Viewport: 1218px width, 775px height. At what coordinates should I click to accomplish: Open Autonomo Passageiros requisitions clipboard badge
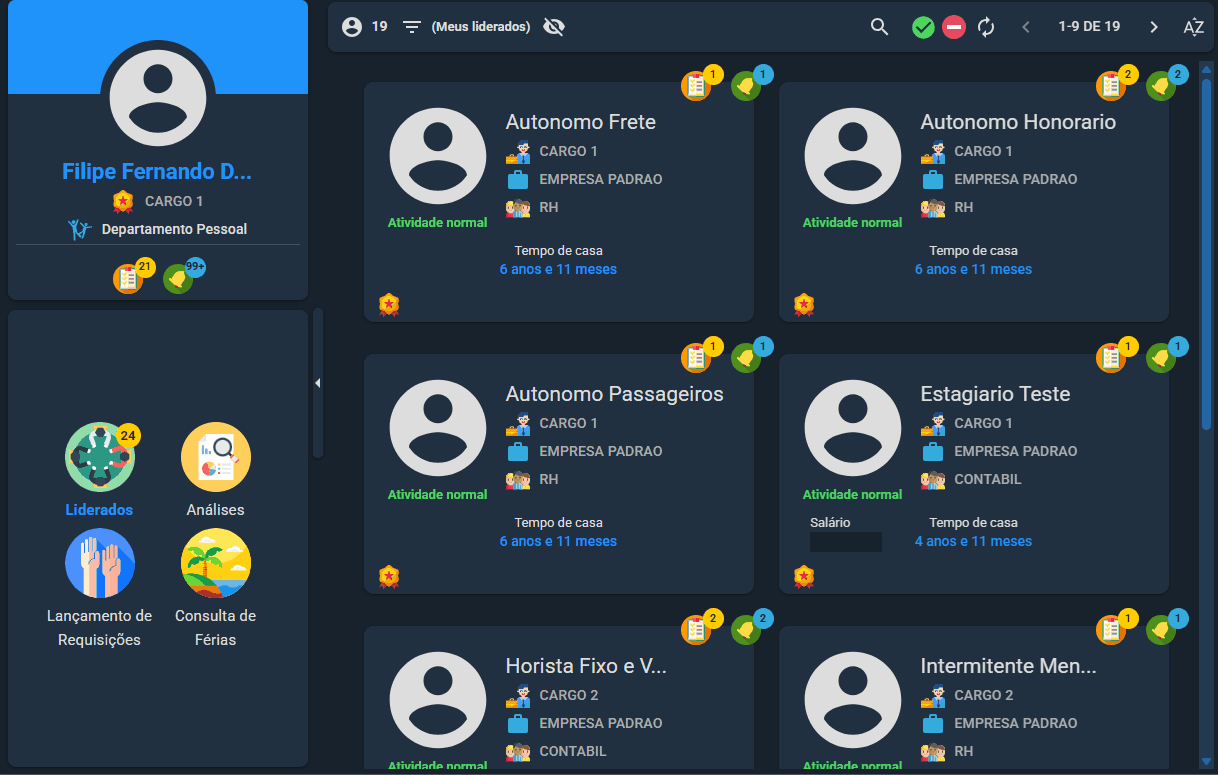pyautogui.click(x=696, y=358)
